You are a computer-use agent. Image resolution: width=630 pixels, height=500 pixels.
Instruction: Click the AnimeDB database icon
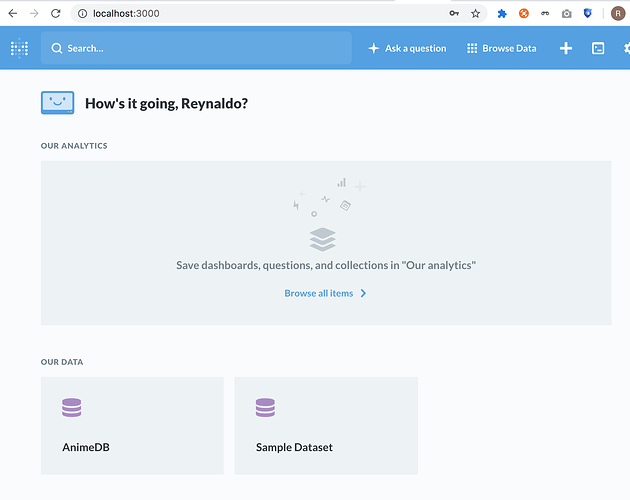pyautogui.click(x=72, y=408)
